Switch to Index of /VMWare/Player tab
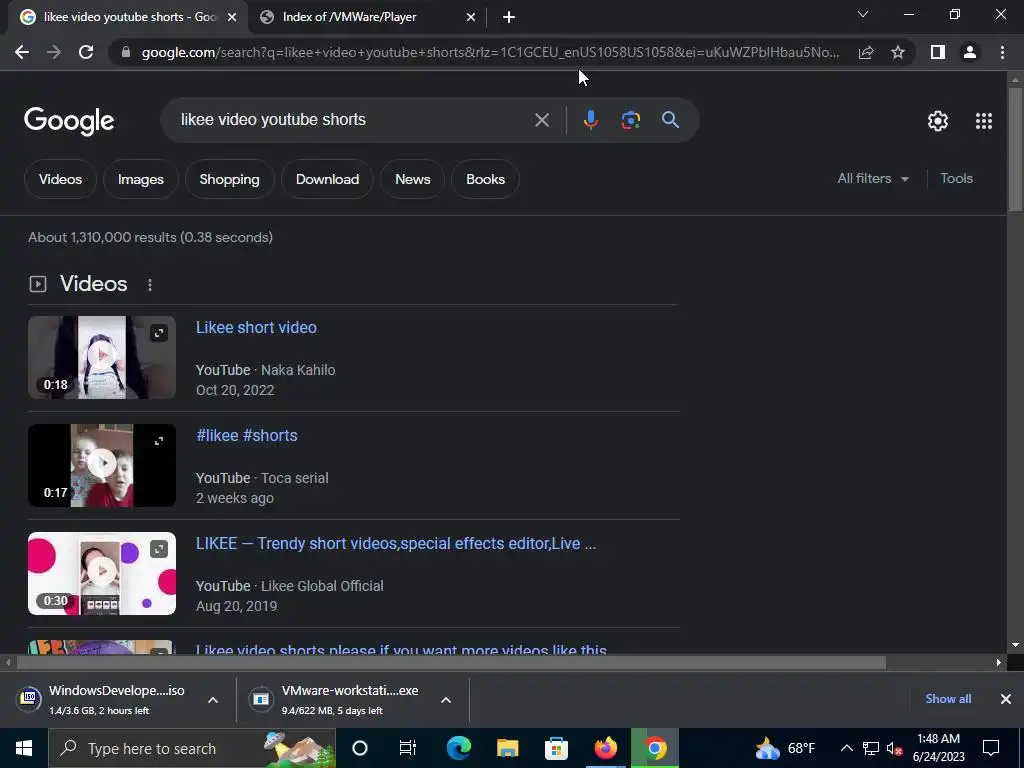This screenshot has height=768, width=1024. 368,18
